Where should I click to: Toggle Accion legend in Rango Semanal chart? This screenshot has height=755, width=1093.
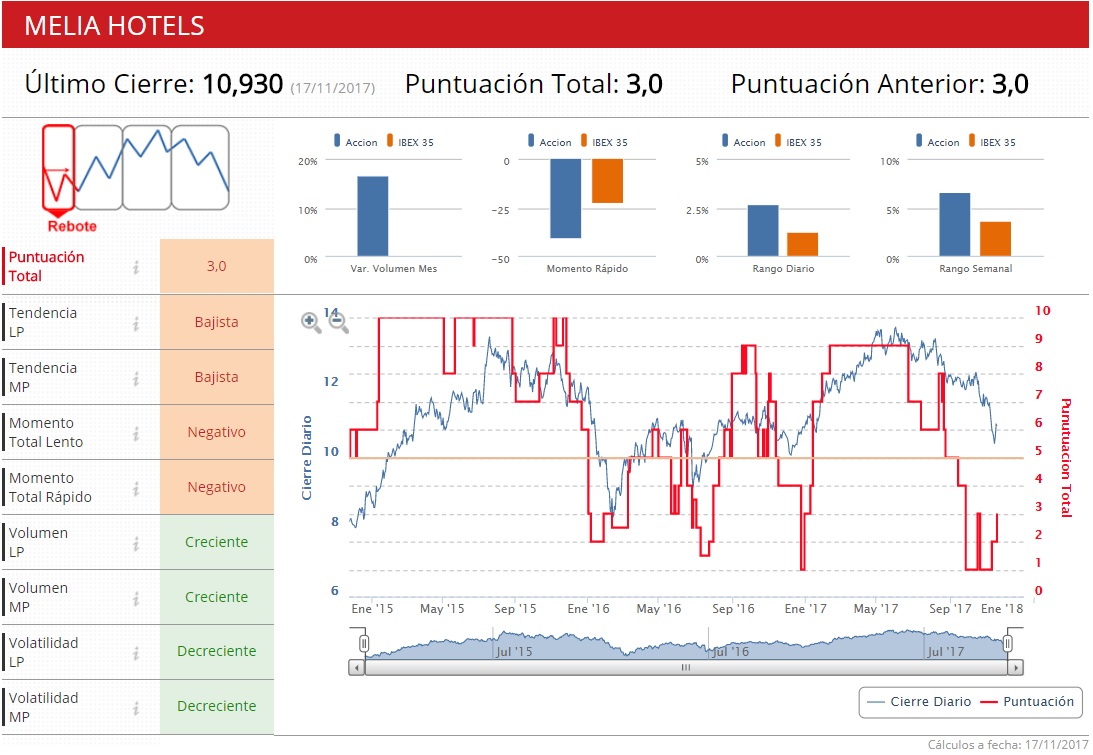point(938,142)
